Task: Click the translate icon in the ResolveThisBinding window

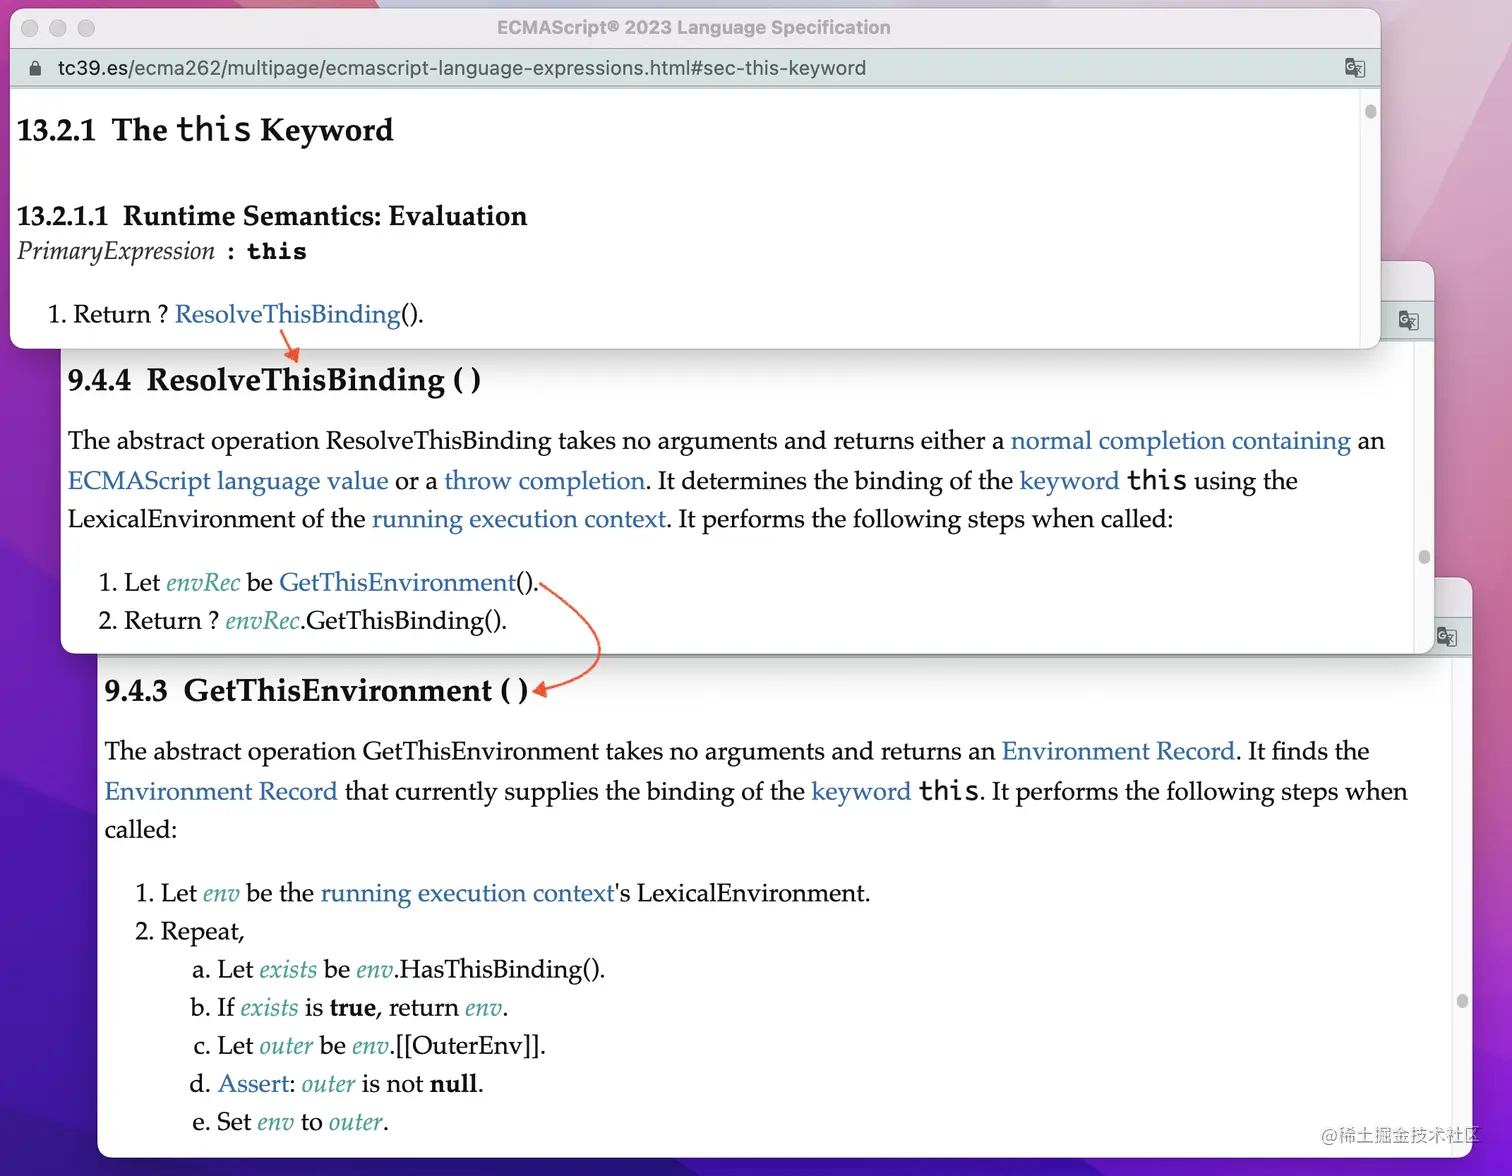Action: (x=1409, y=320)
